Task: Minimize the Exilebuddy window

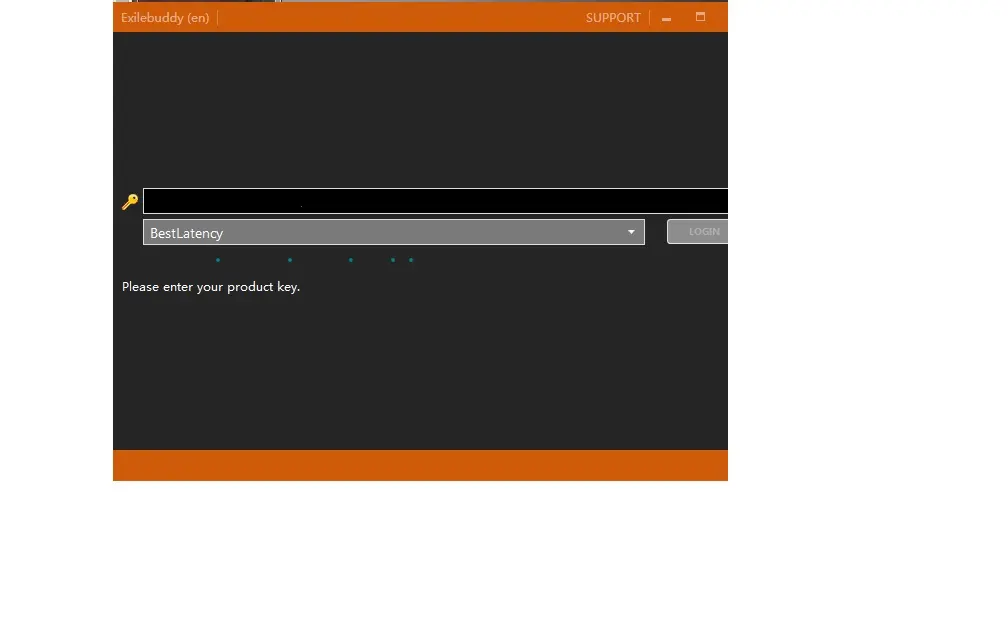Action: 667,19
